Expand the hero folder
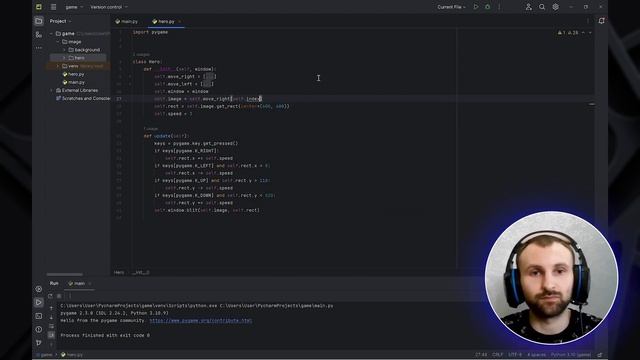Viewport: 640px width, 360px height. click(x=64, y=58)
